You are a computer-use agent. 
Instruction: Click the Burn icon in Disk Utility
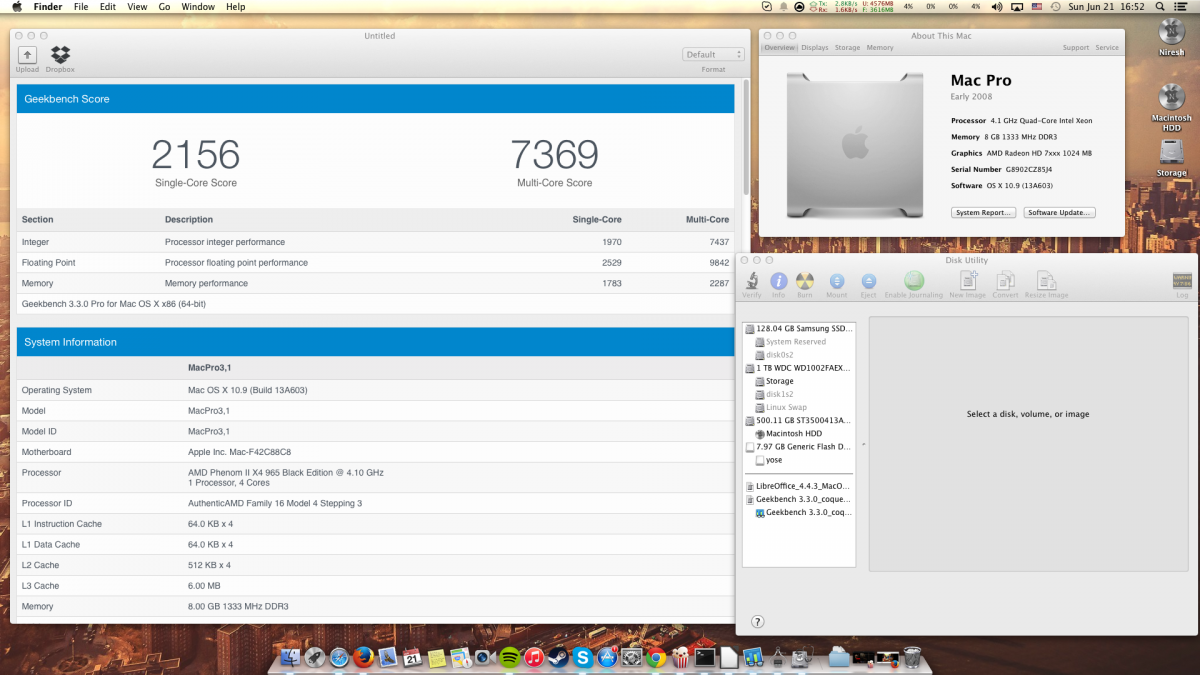(x=805, y=282)
